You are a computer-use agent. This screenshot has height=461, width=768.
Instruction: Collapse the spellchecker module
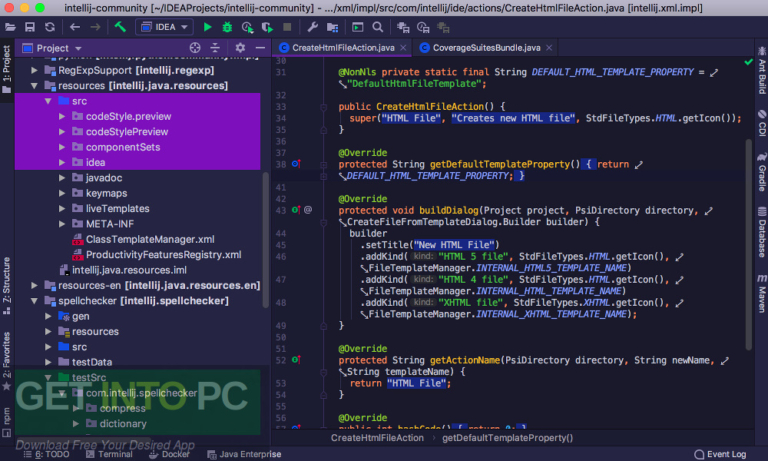coord(34,301)
